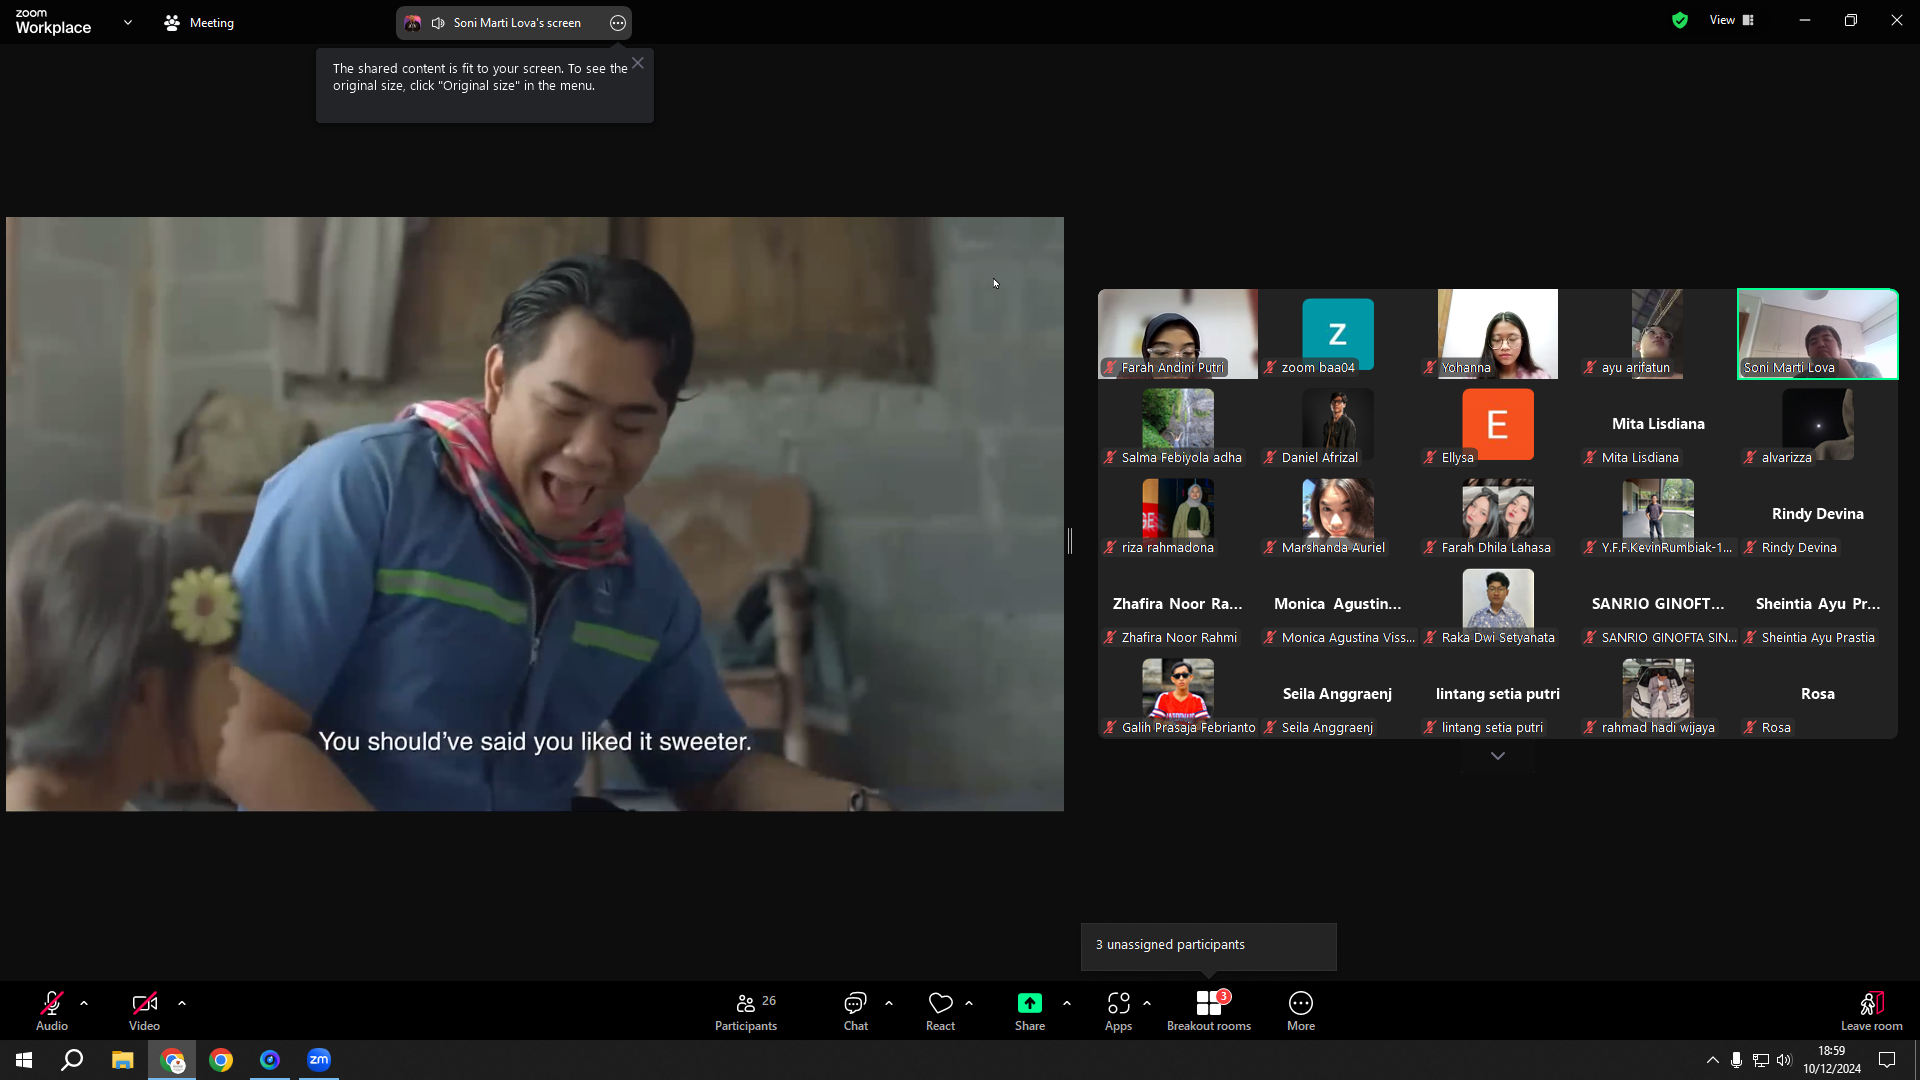Click Leave room button
Viewport: 1920px width, 1080px height.
point(1872,1010)
